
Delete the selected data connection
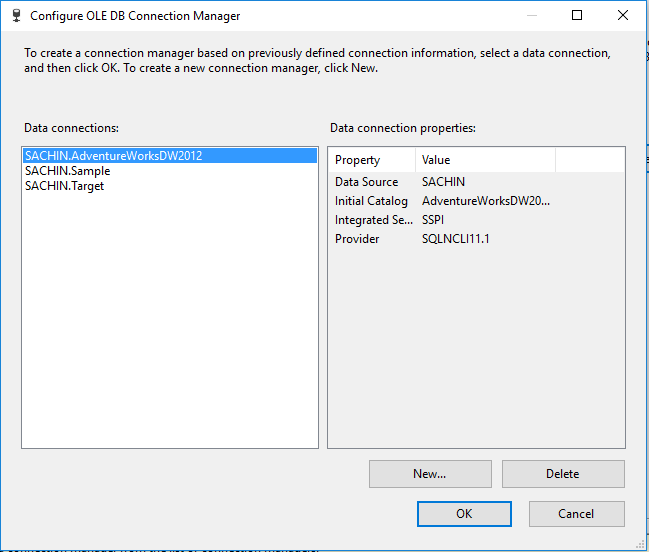click(563, 474)
